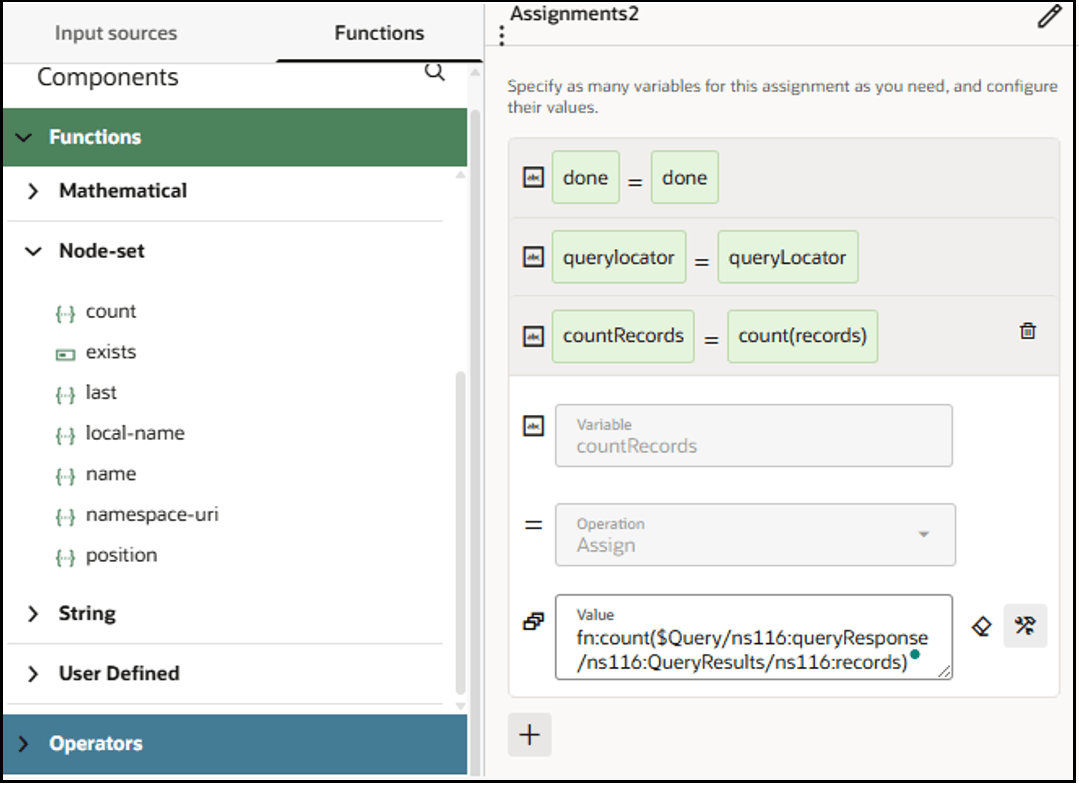Open the expression builder wrench icon

[1025, 625]
